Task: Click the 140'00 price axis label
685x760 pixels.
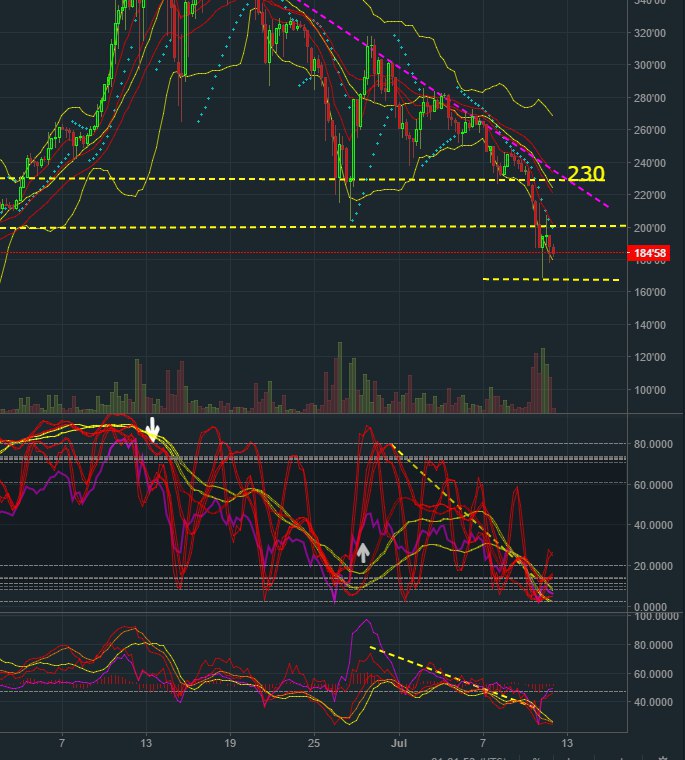Action: (x=650, y=325)
